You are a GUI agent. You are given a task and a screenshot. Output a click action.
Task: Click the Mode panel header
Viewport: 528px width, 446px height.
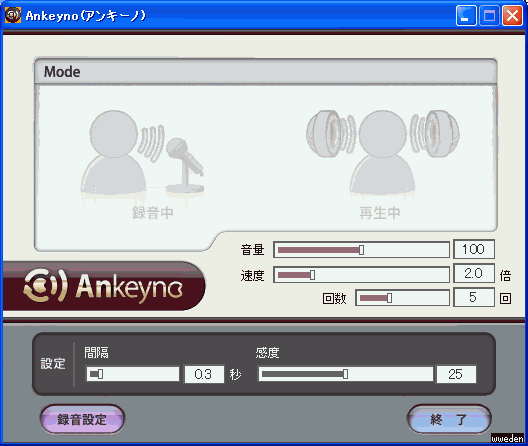(265, 72)
